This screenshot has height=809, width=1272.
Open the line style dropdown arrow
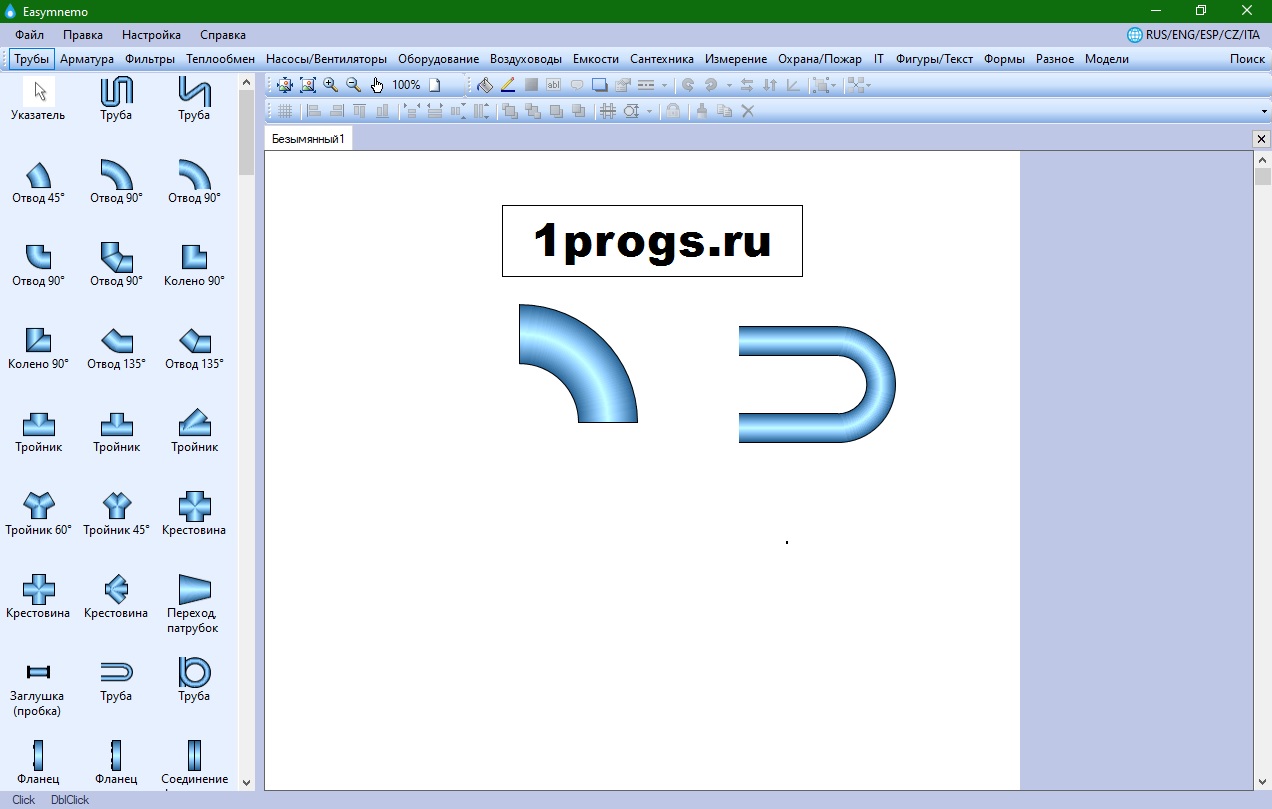664,85
